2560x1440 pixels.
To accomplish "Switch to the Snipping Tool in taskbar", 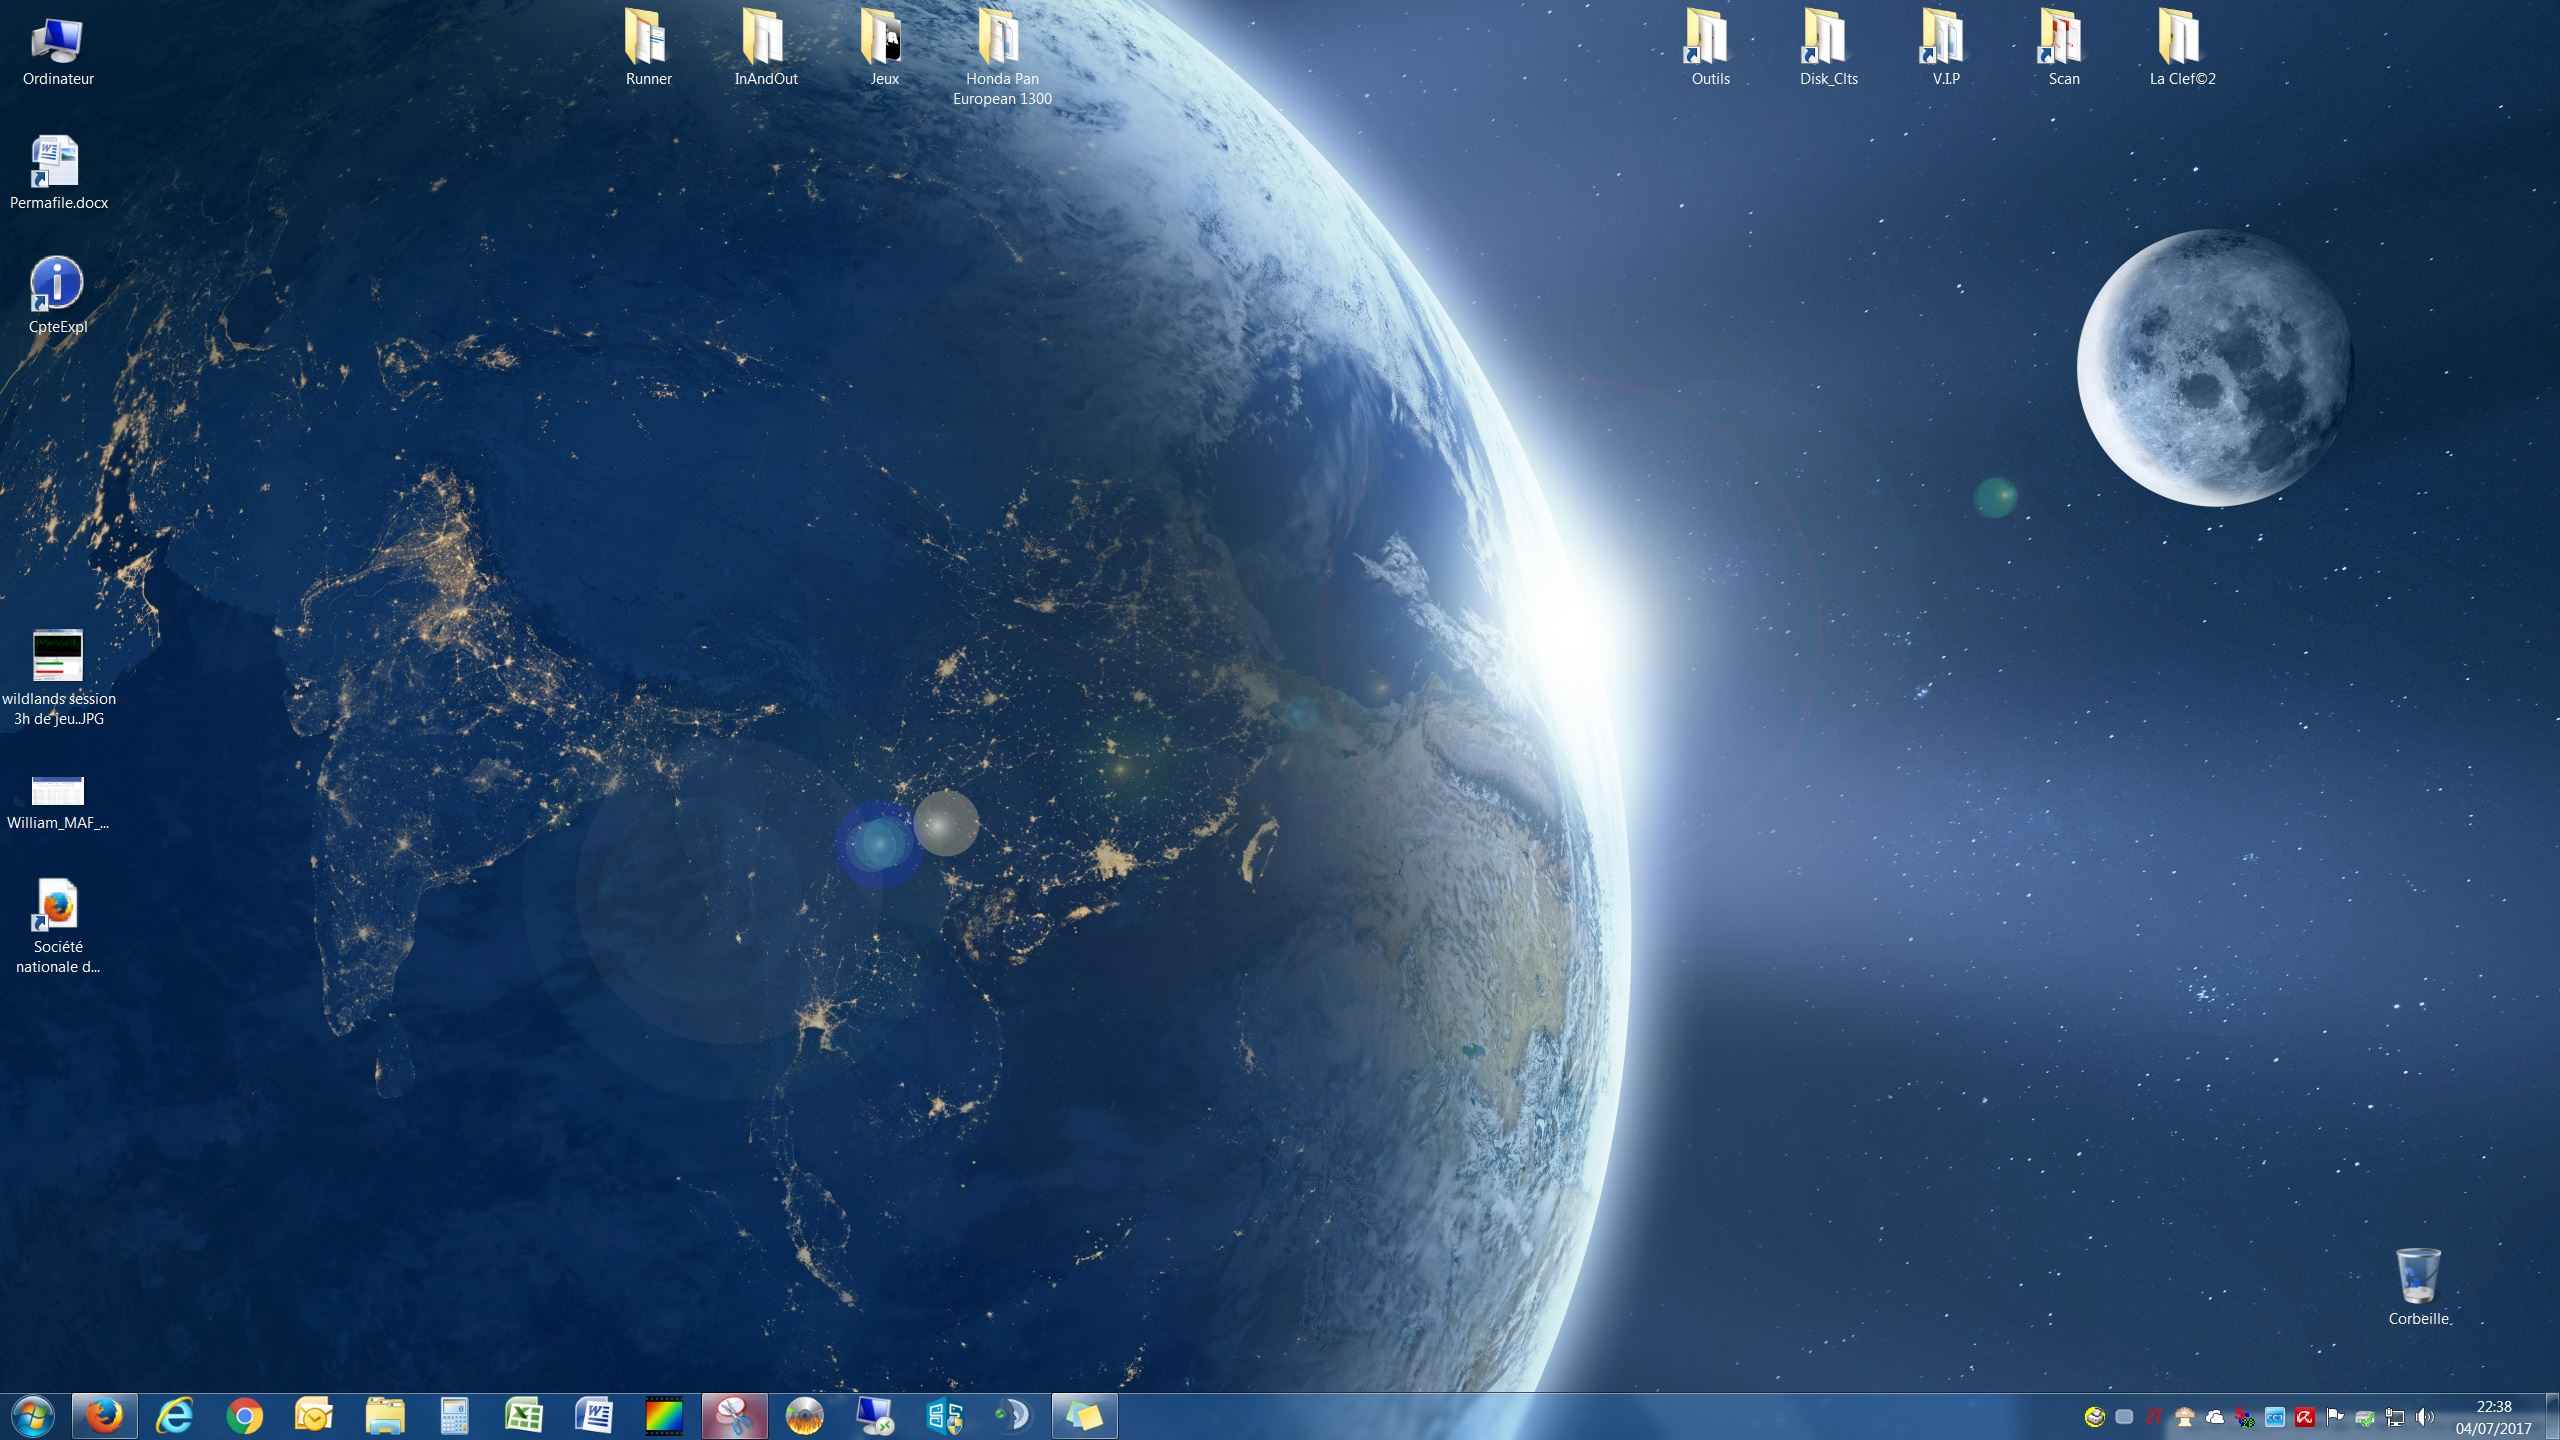I will point(735,1416).
